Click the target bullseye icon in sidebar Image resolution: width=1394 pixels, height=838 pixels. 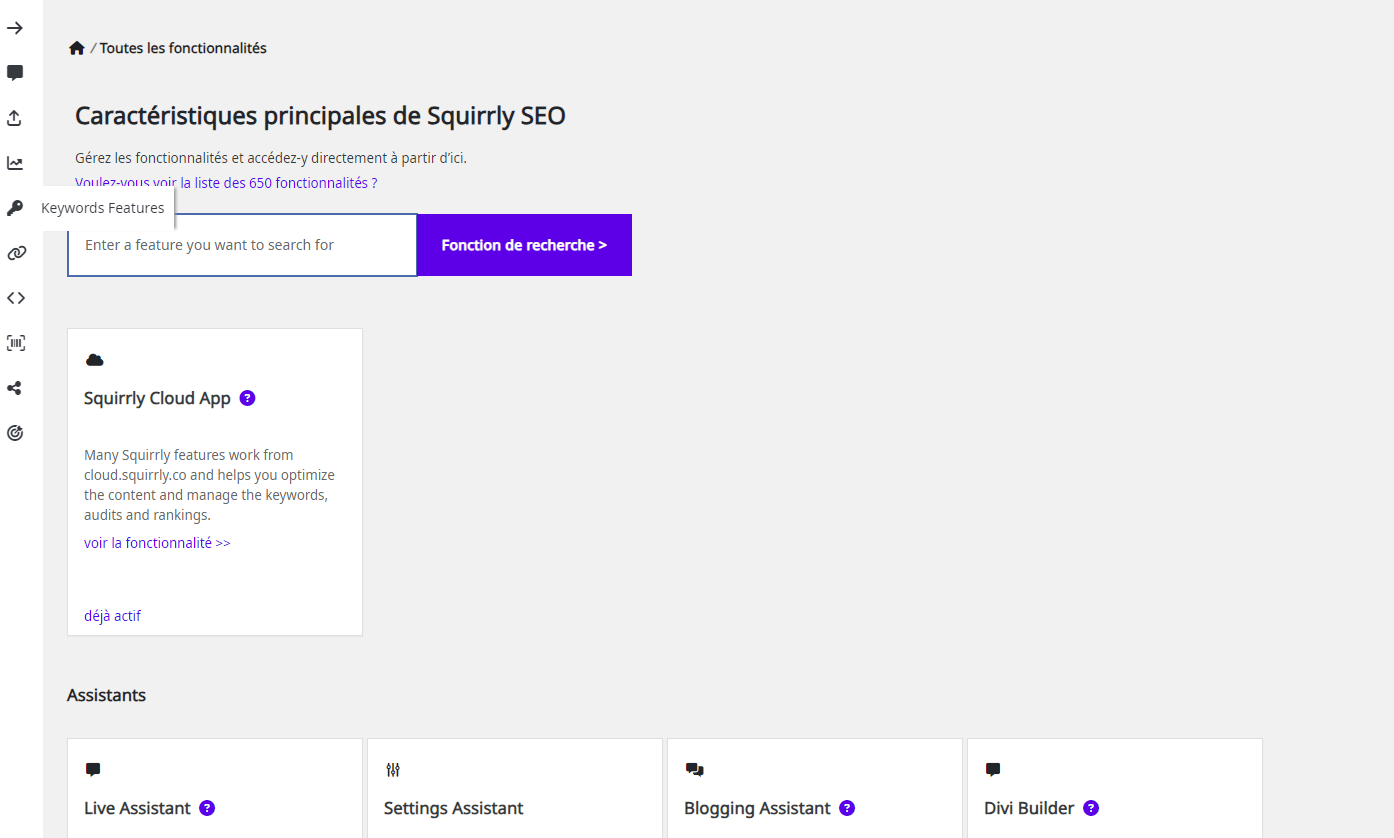[x=15, y=433]
